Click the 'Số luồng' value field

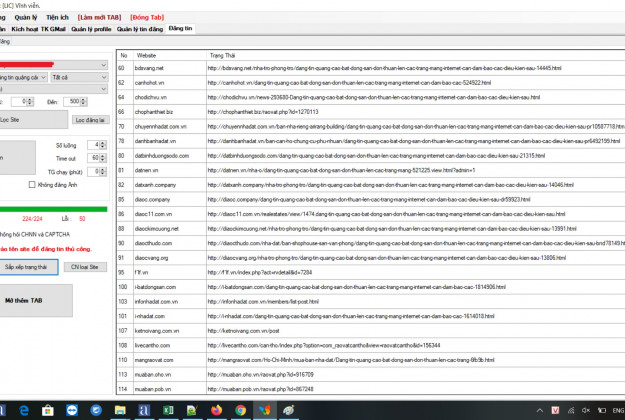tap(94, 145)
